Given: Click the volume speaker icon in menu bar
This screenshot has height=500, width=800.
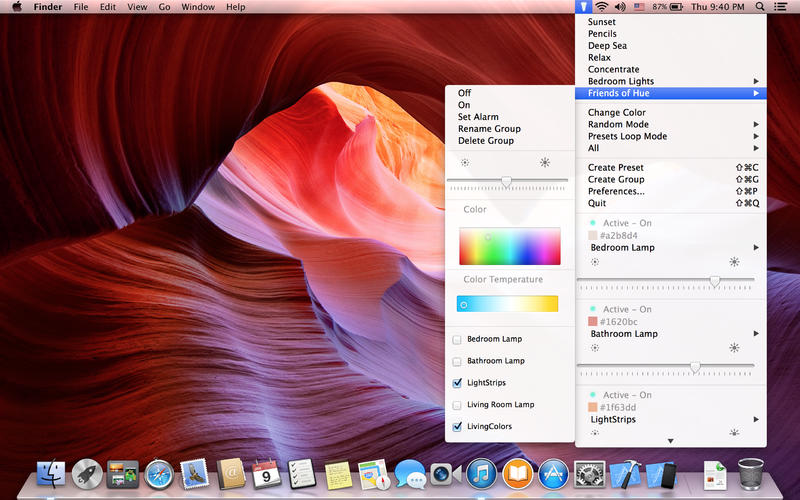Looking at the screenshot, I should 620,7.
